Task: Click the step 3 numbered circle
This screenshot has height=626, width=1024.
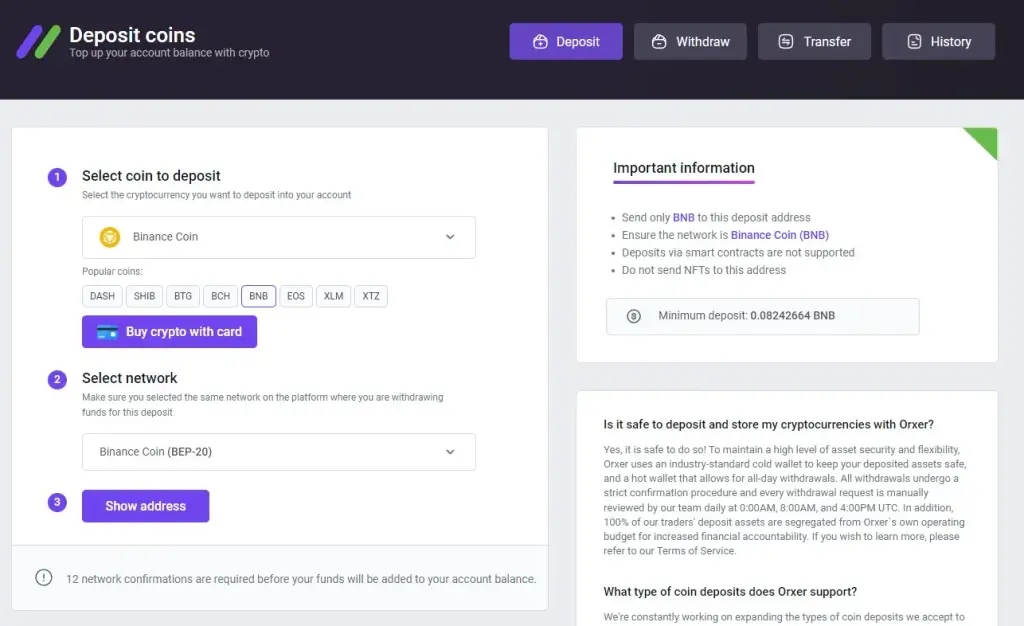Action: (x=57, y=502)
